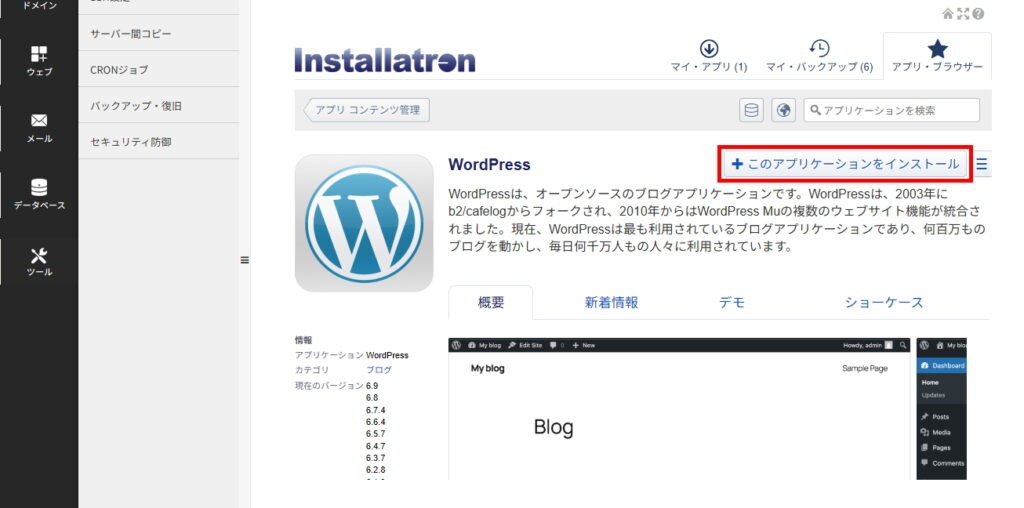Click the WordPress blog screenshot preview
Screen dimensions: 1024x508
tap(679, 409)
